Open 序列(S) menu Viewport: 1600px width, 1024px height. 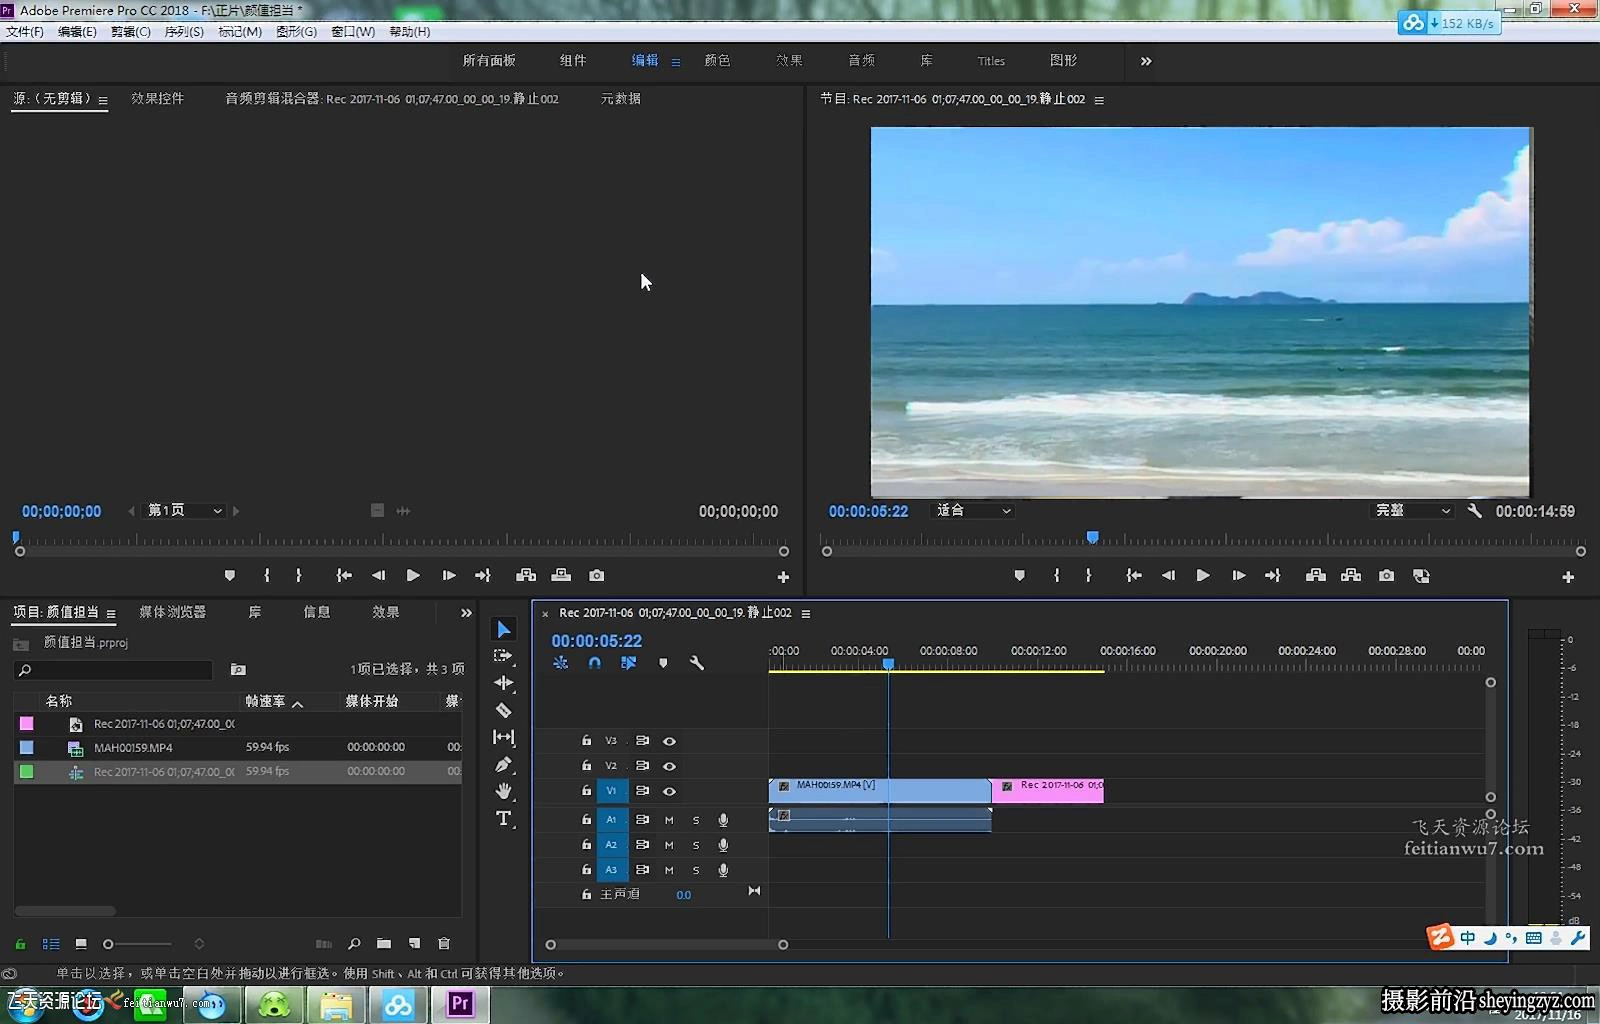(184, 32)
